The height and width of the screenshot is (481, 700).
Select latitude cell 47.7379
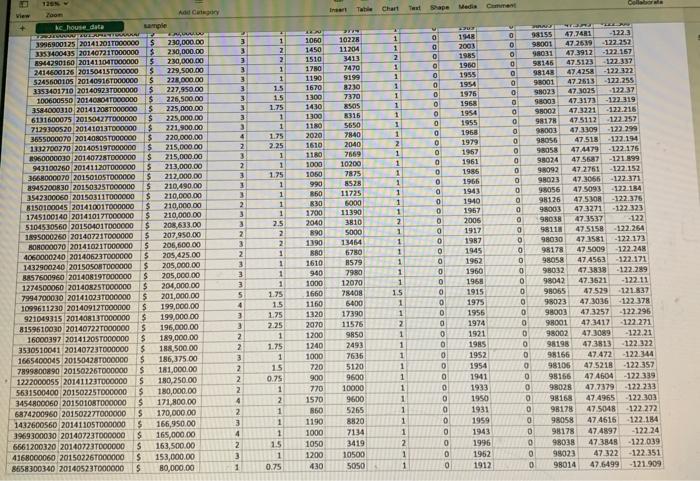pos(597,387)
